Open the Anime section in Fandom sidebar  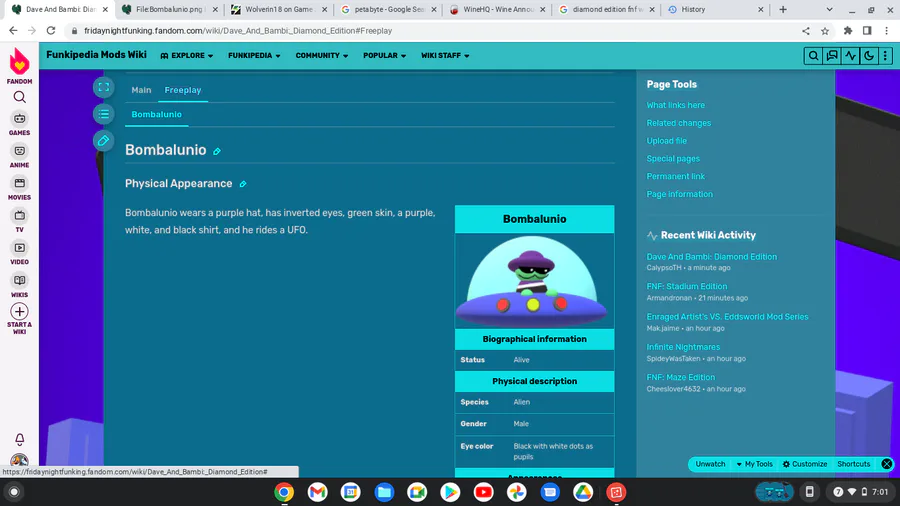[20, 156]
